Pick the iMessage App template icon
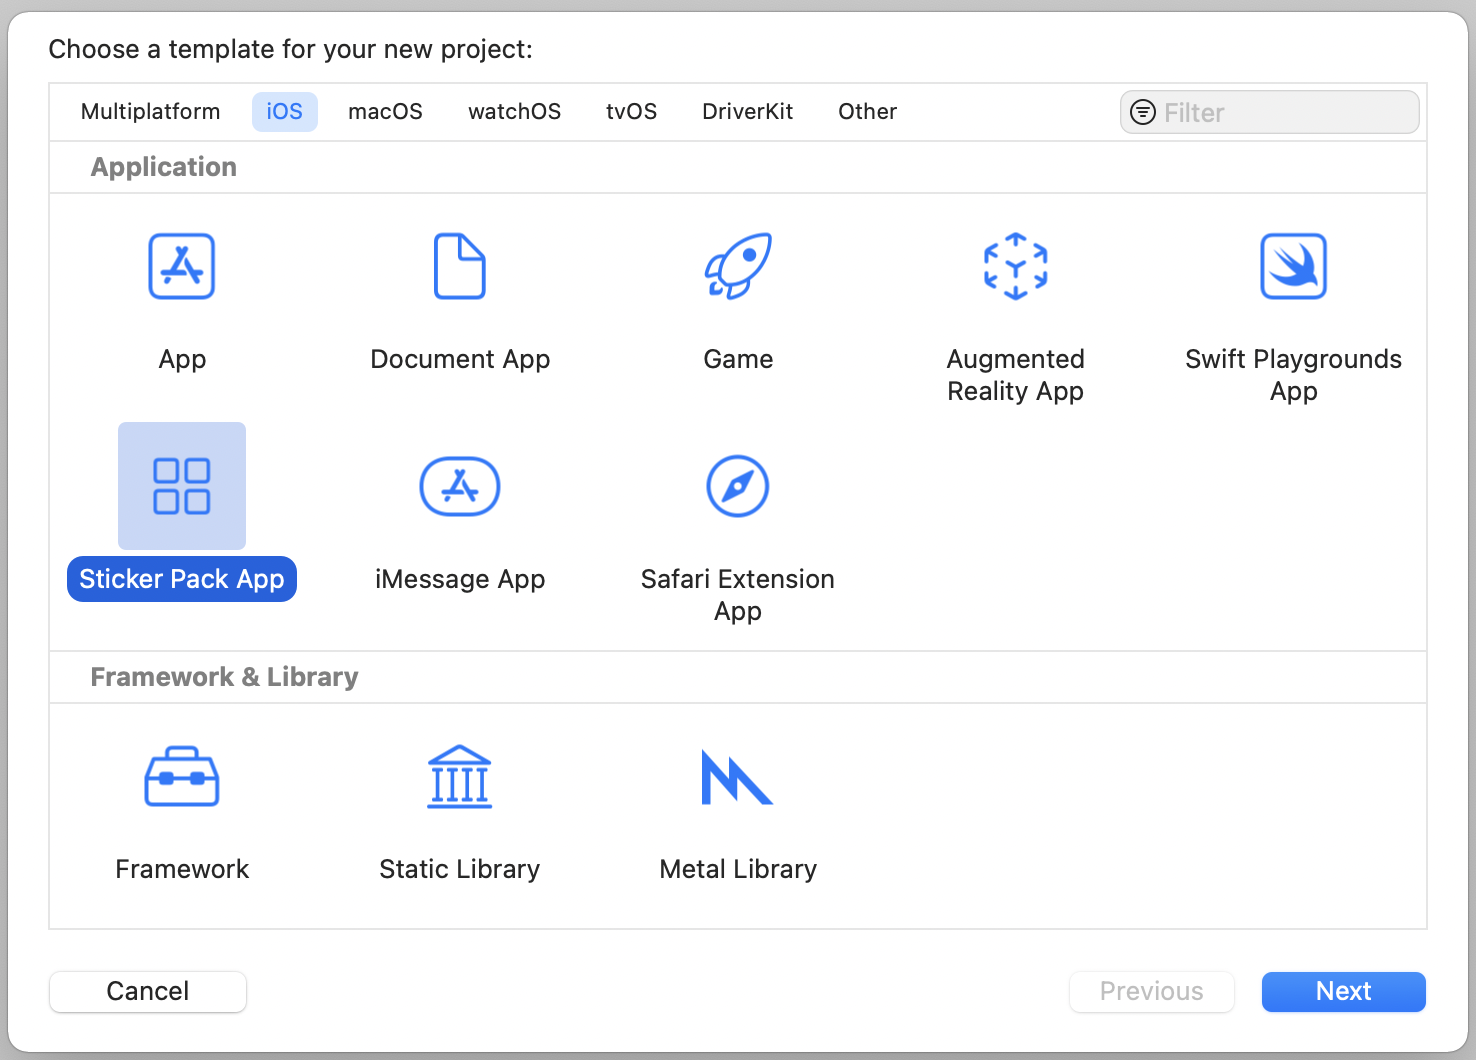The height and width of the screenshot is (1060, 1476). [459, 487]
